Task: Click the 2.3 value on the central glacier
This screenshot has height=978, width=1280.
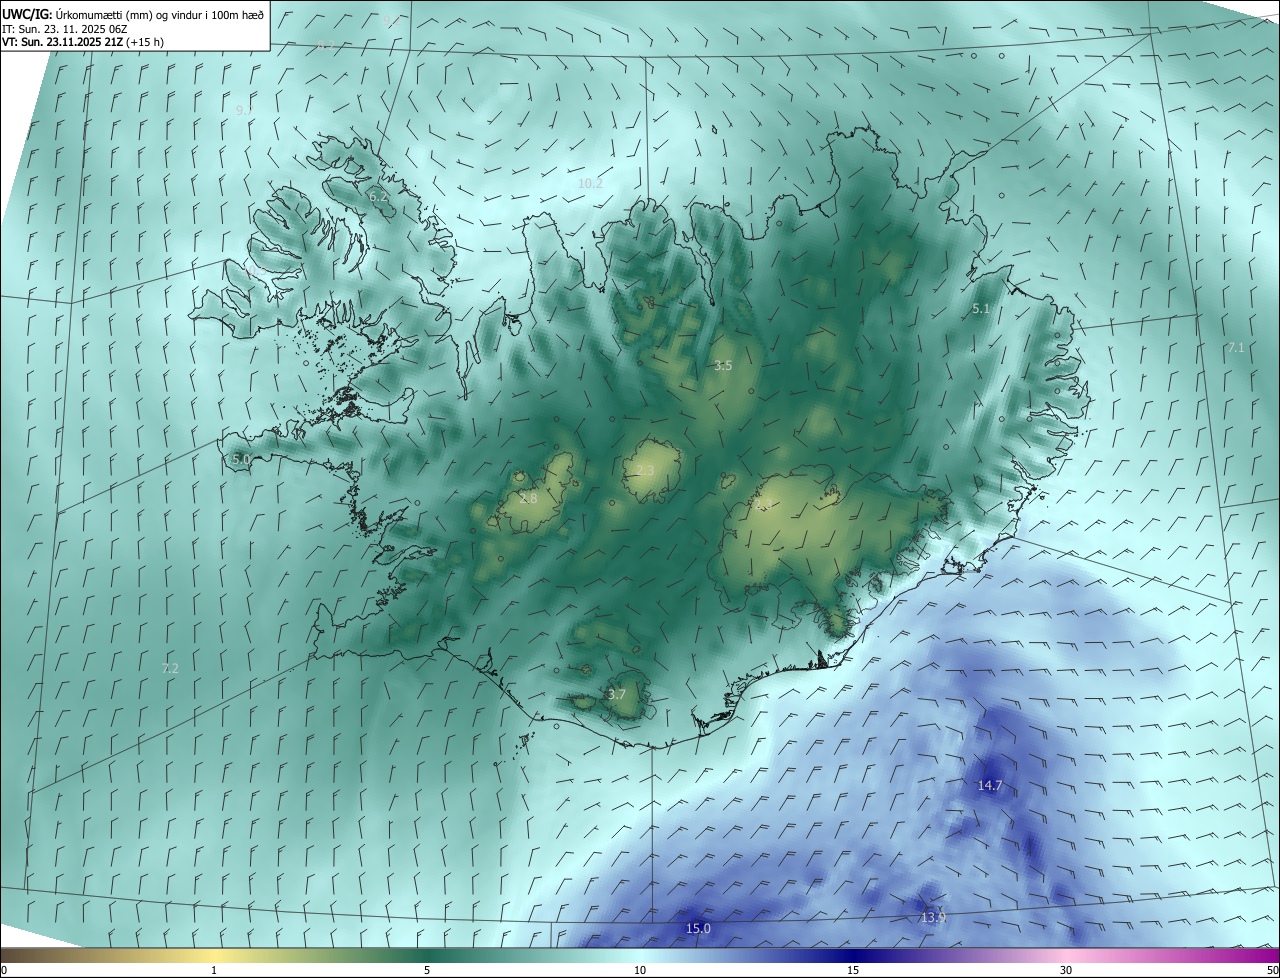Action: (x=645, y=471)
